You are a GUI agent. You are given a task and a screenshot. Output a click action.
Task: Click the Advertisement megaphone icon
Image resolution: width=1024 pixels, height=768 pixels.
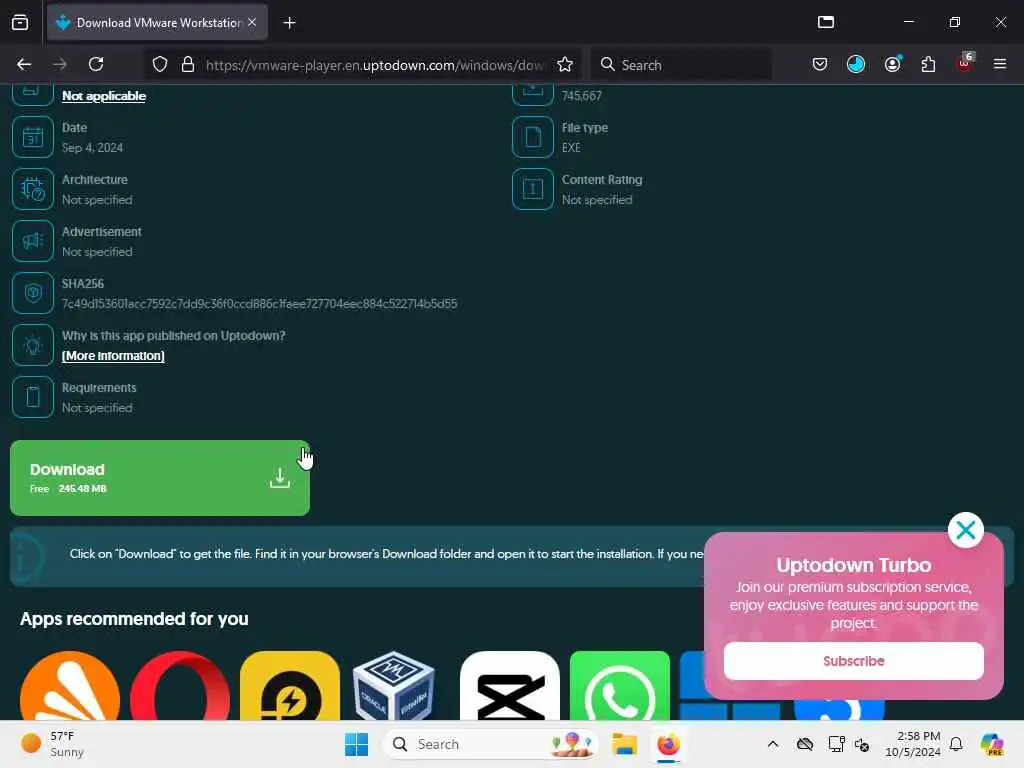tap(33, 241)
